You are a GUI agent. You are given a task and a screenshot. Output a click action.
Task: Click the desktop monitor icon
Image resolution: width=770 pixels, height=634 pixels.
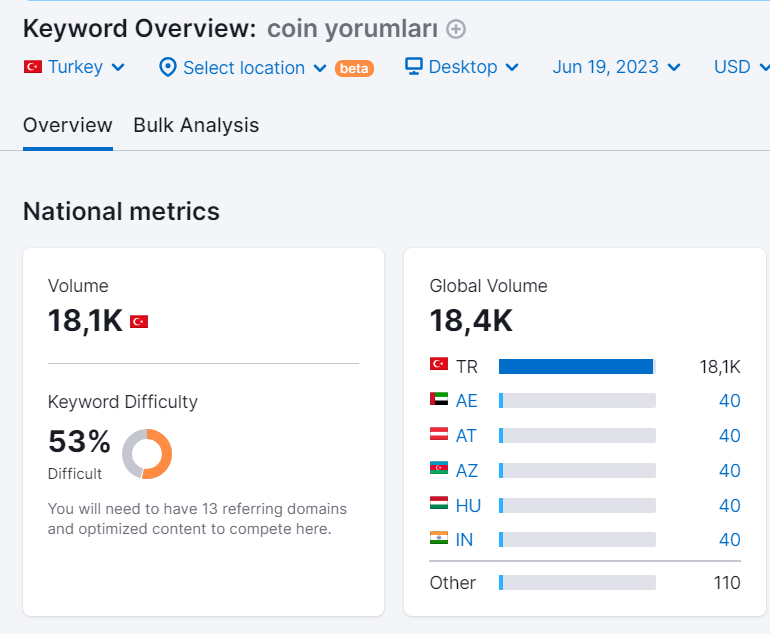(413, 66)
